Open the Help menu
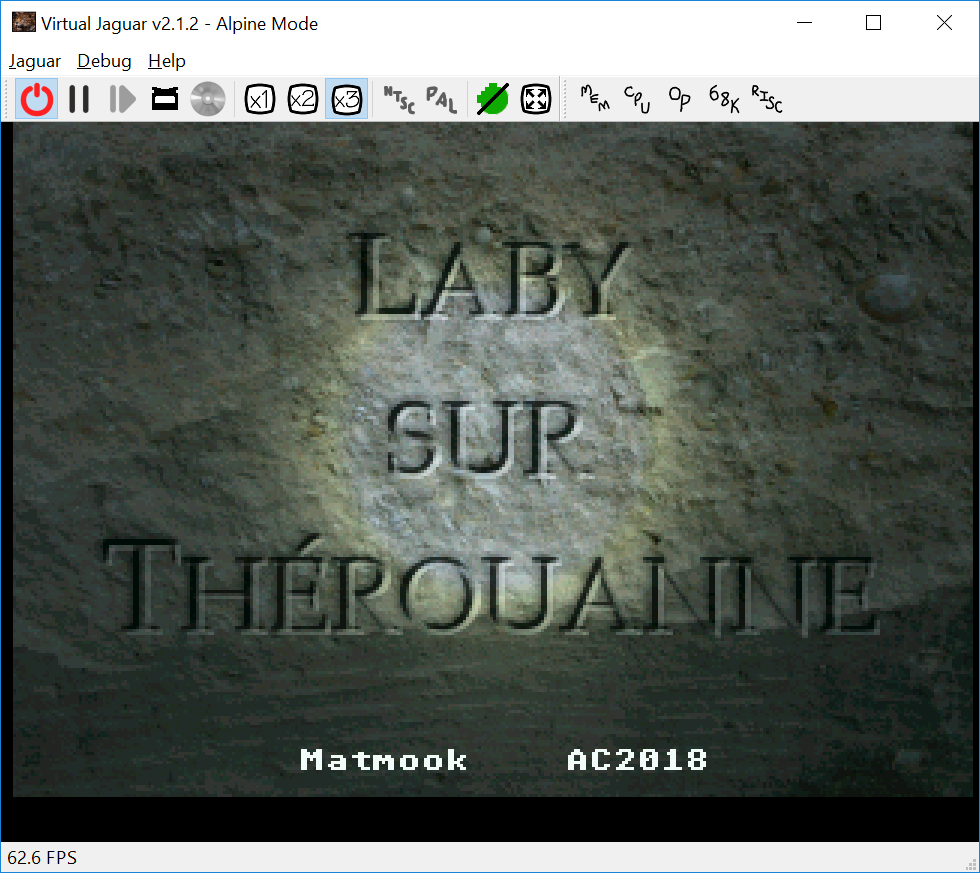The width and height of the screenshot is (980, 873). (x=167, y=61)
